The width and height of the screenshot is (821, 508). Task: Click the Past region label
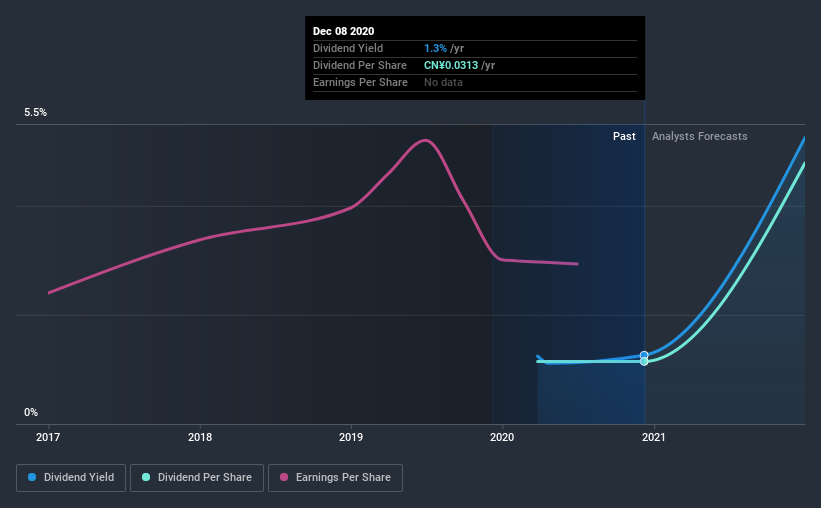(x=624, y=136)
